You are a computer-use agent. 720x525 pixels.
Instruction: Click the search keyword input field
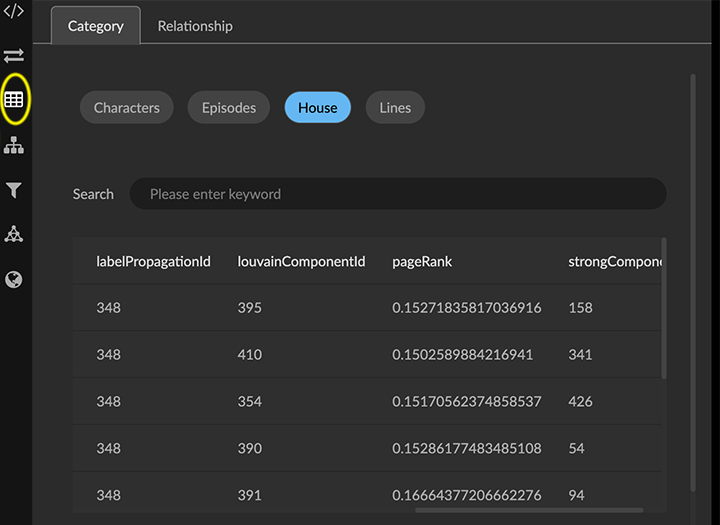pyautogui.click(x=398, y=194)
